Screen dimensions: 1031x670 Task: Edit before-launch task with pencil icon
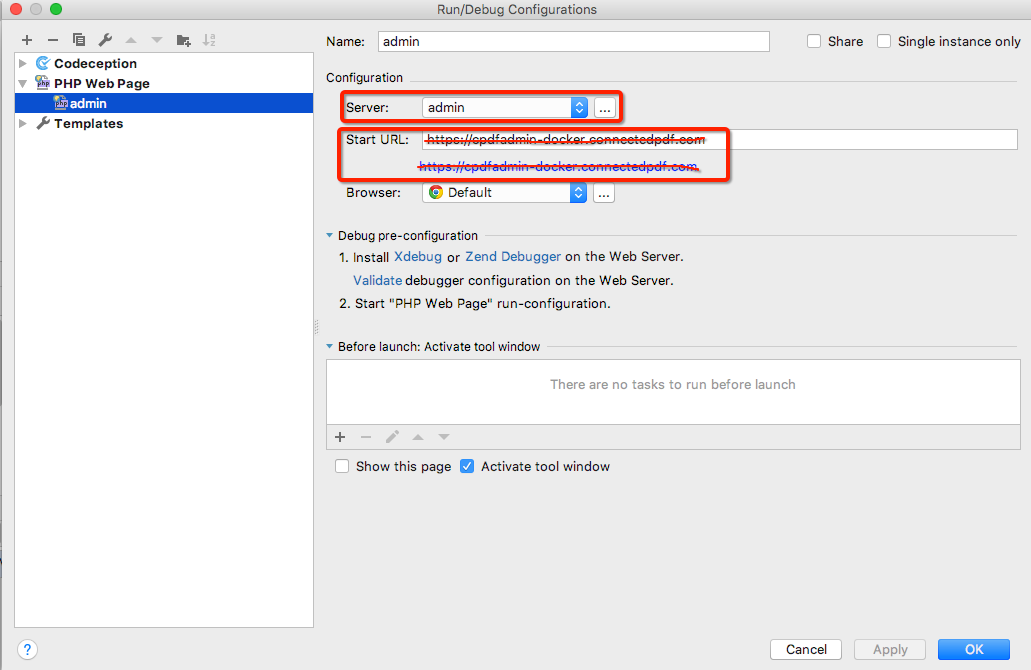392,437
